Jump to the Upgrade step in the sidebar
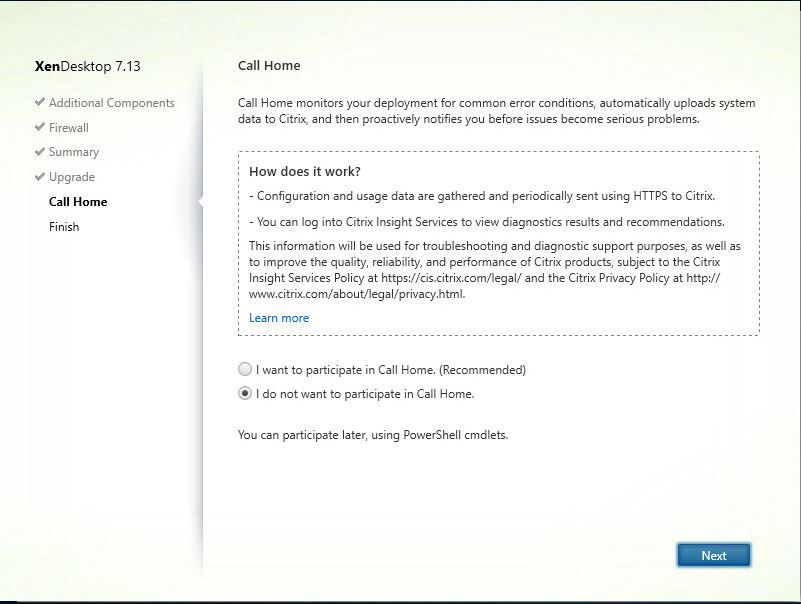Viewport: 801px width, 604px height. [72, 177]
